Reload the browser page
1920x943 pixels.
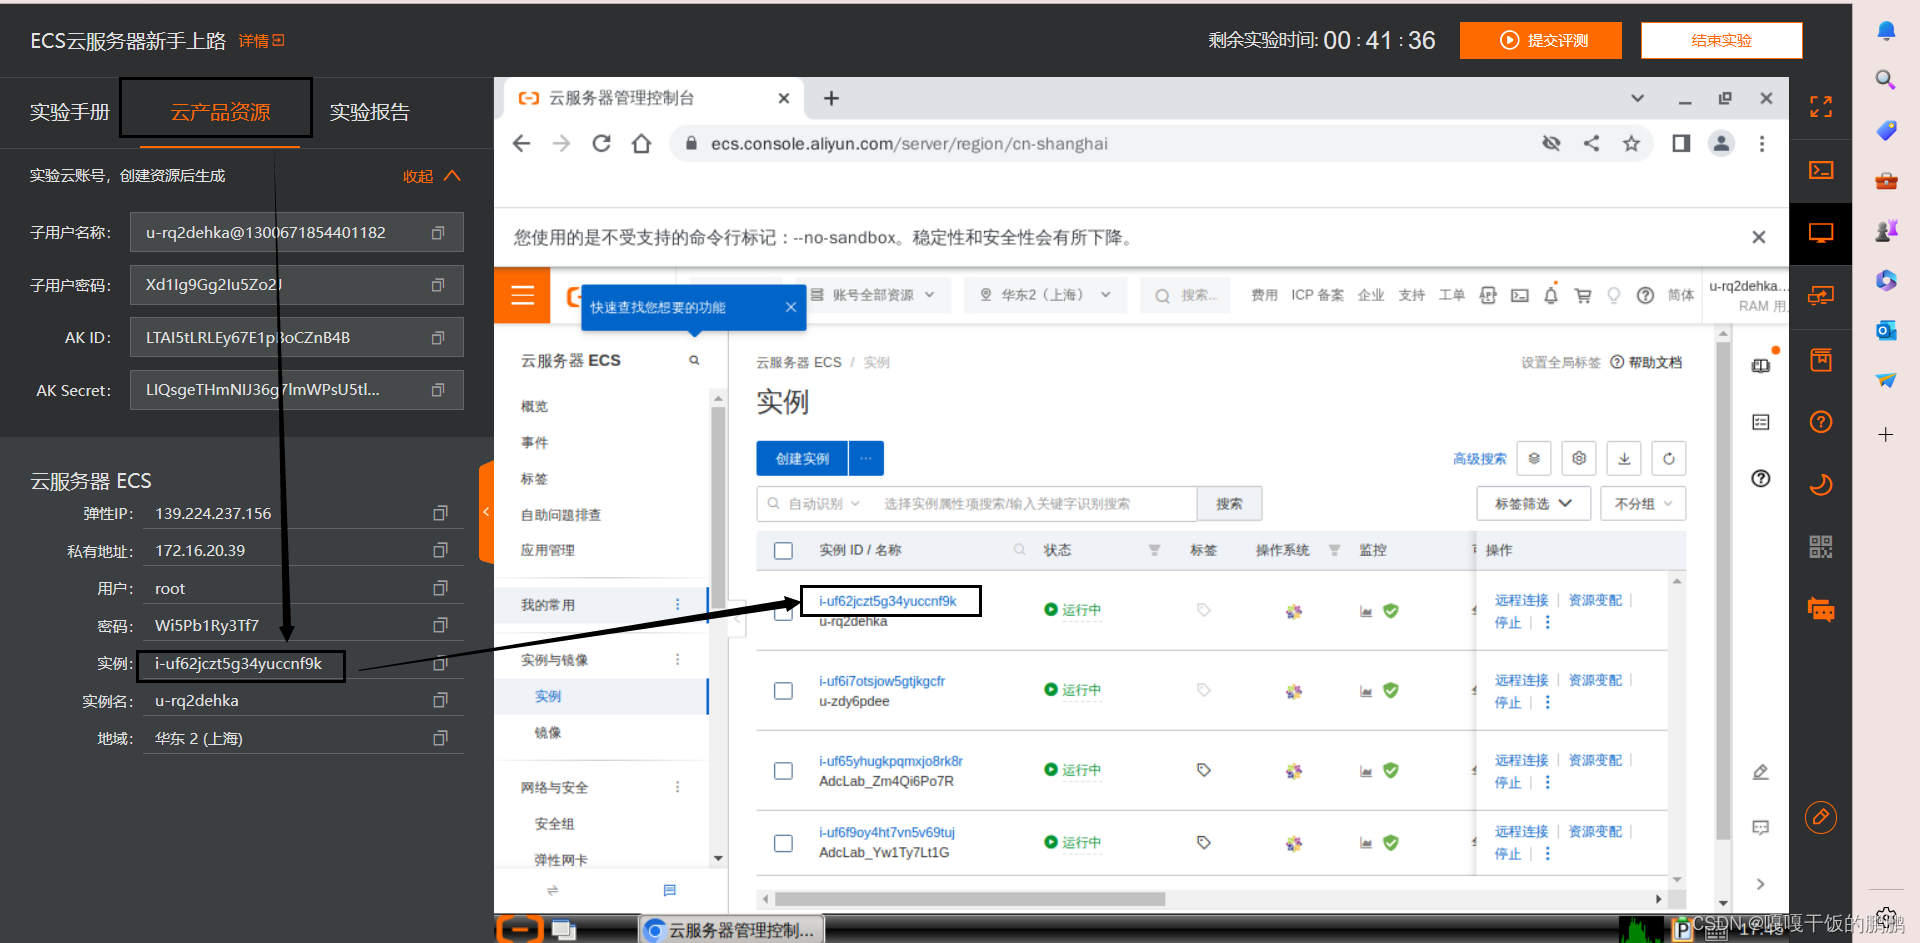click(601, 143)
